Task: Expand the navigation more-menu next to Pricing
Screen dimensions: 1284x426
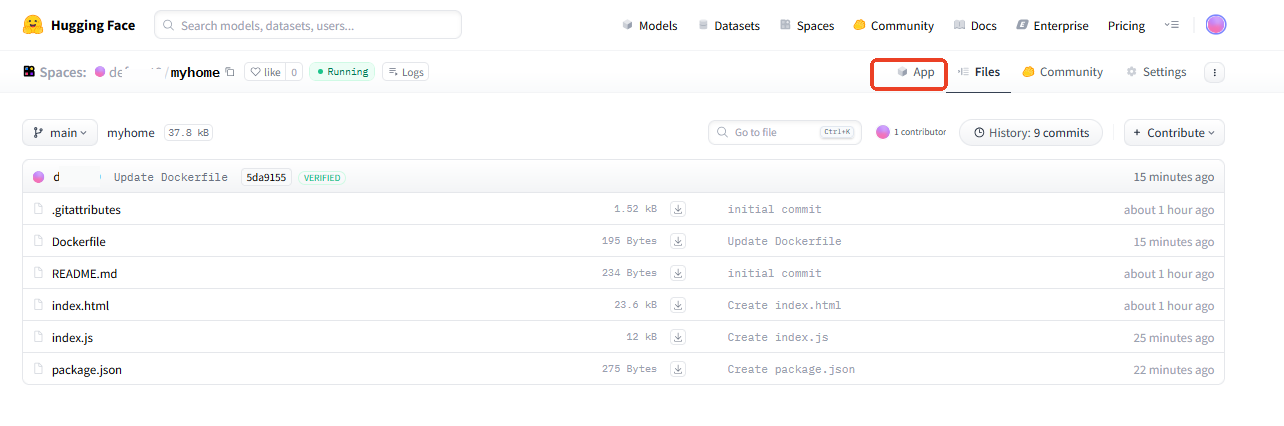Action: tap(1172, 25)
